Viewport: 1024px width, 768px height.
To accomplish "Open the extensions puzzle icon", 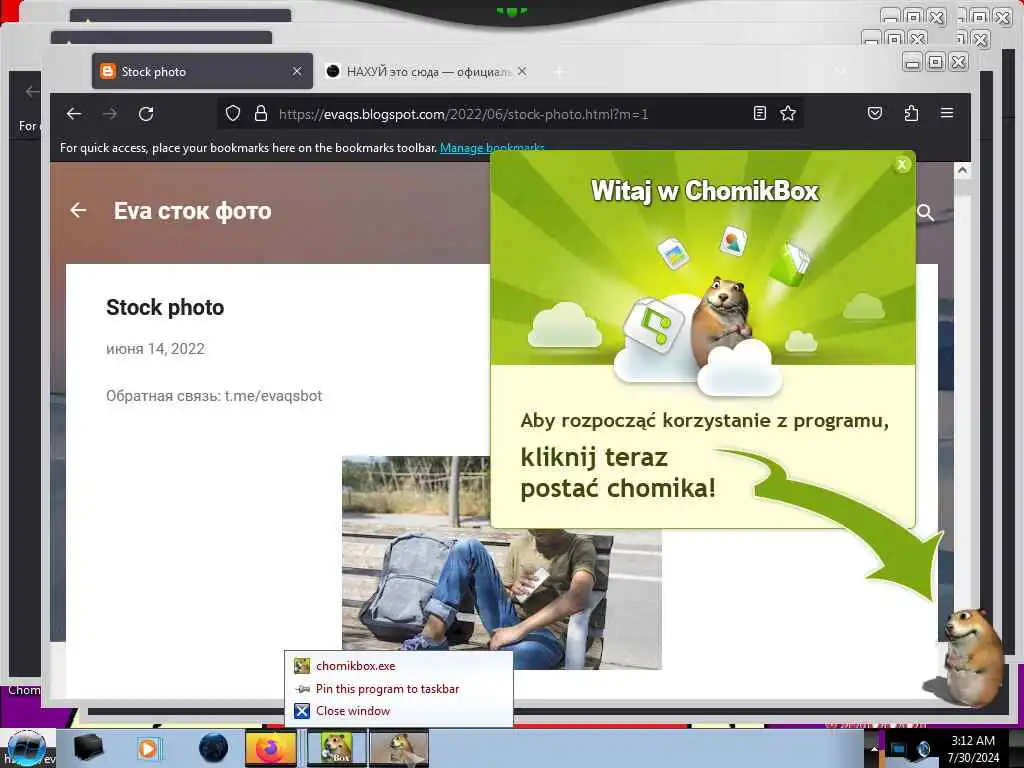I will (x=911, y=114).
